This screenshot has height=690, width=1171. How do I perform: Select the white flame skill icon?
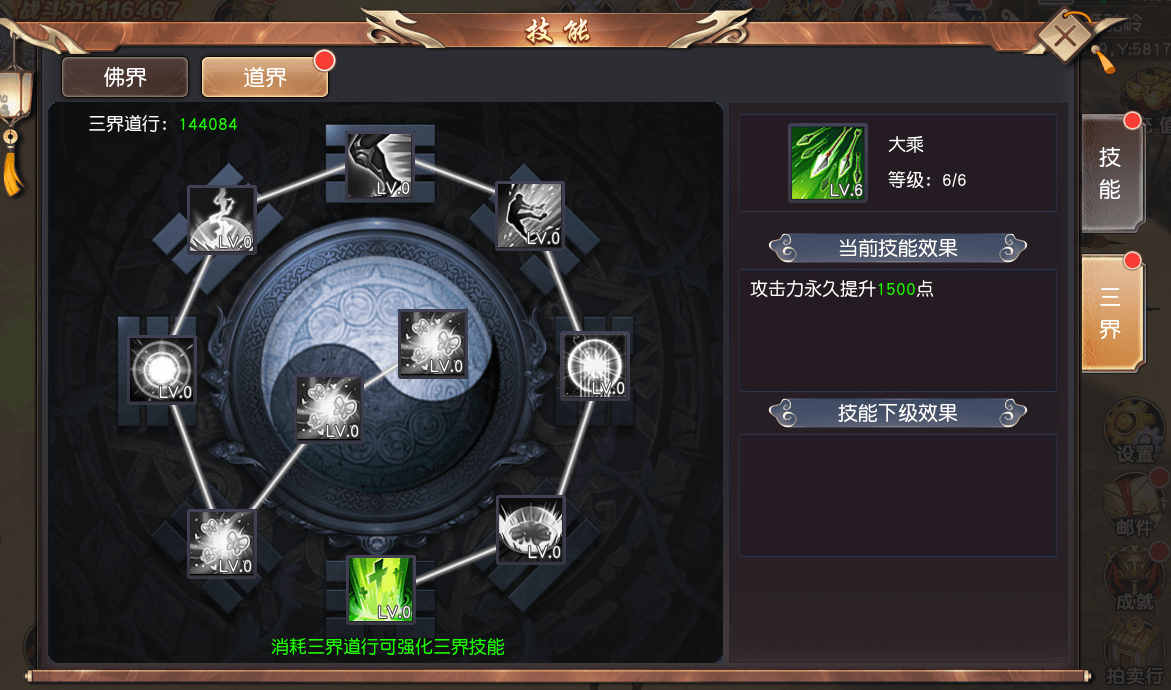point(222,220)
